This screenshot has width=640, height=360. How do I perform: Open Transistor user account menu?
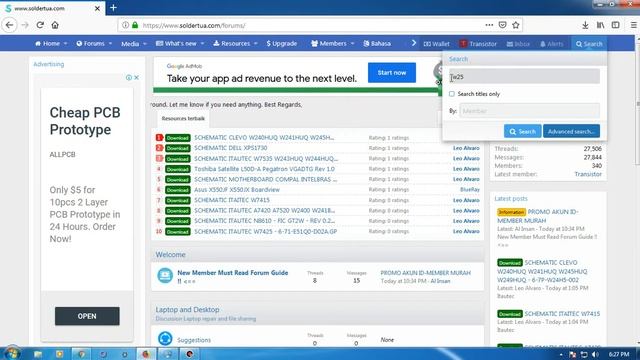click(478, 44)
